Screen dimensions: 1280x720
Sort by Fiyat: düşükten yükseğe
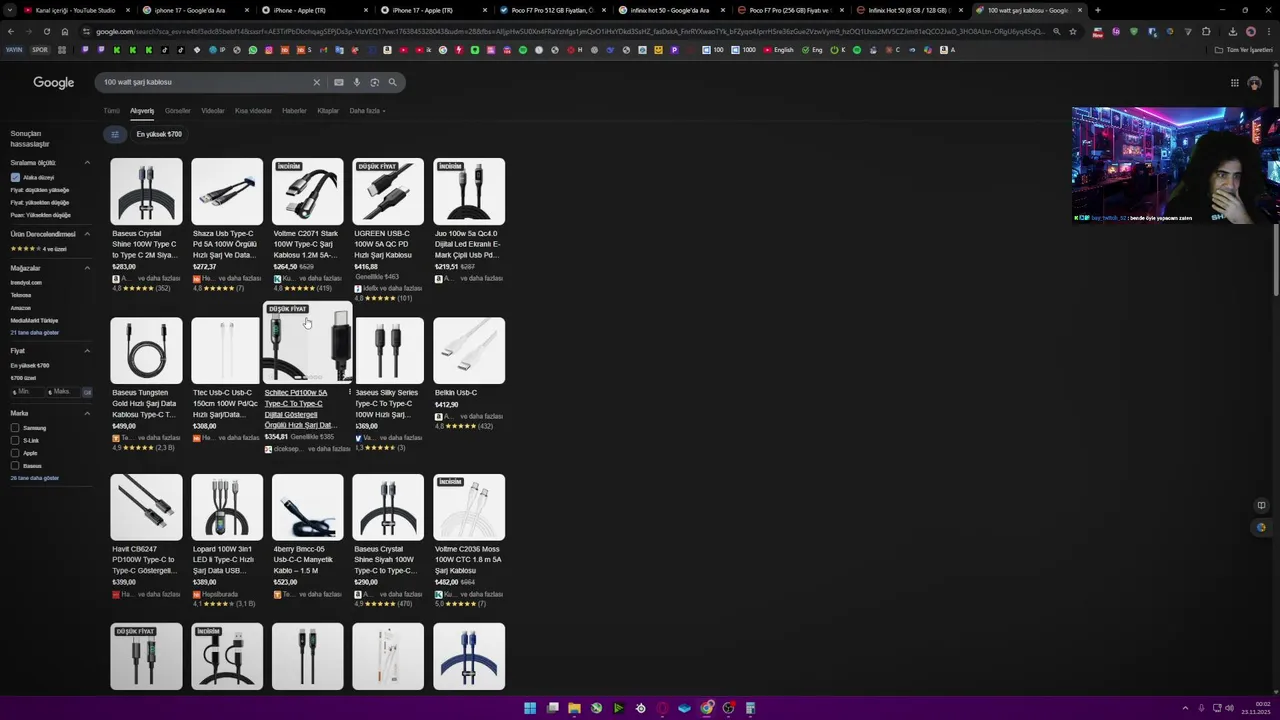[40, 190]
